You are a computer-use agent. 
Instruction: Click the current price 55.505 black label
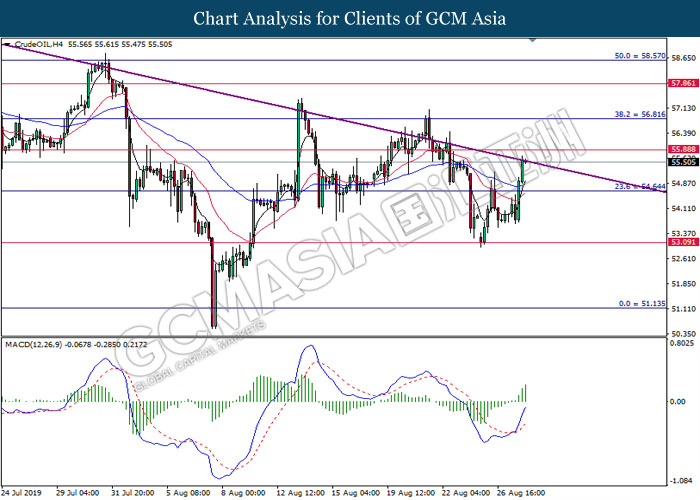(x=683, y=162)
